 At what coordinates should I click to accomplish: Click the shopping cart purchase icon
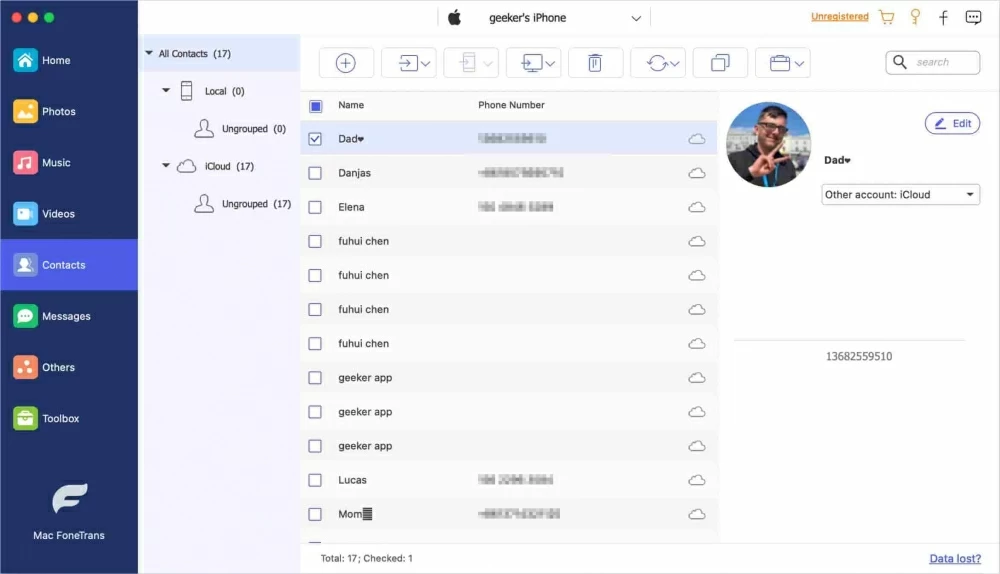click(886, 18)
